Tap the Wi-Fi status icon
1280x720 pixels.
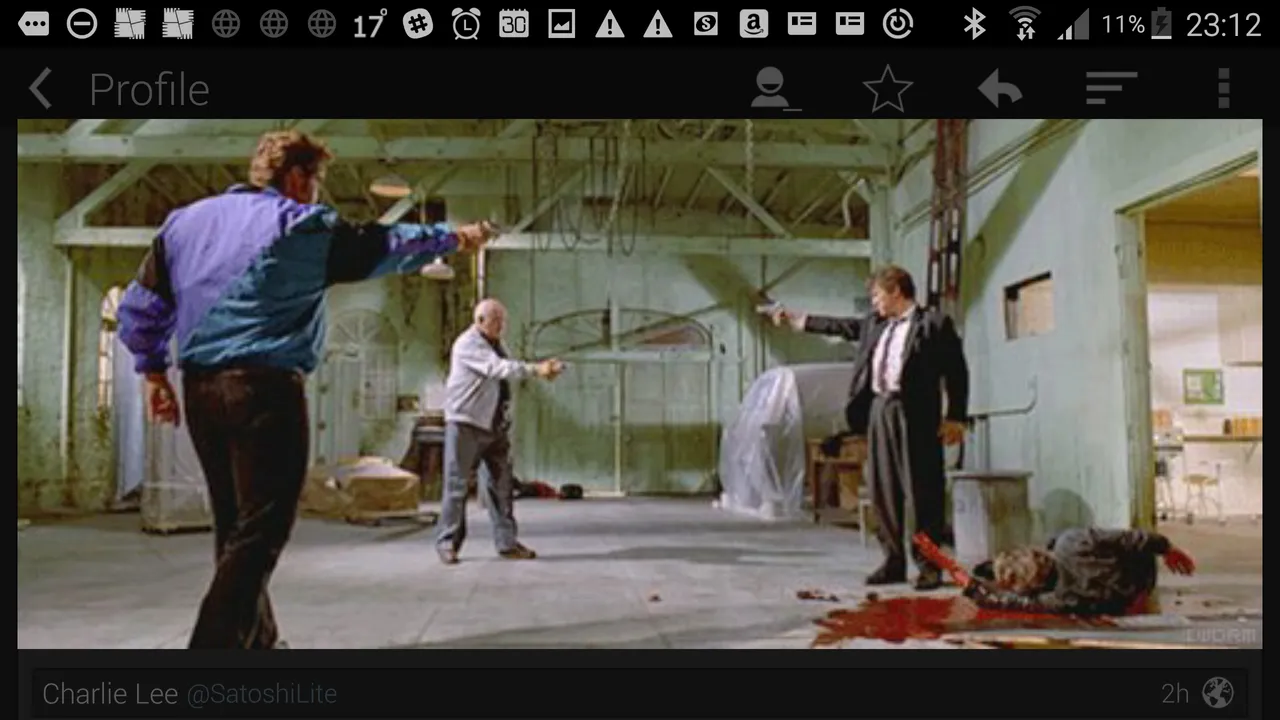point(1024,24)
